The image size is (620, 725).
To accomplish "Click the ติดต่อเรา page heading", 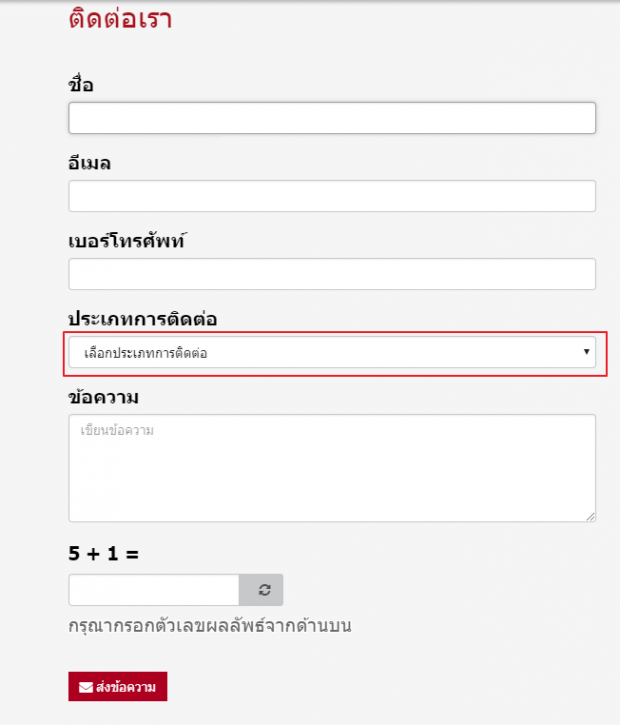I will [x=120, y=19].
